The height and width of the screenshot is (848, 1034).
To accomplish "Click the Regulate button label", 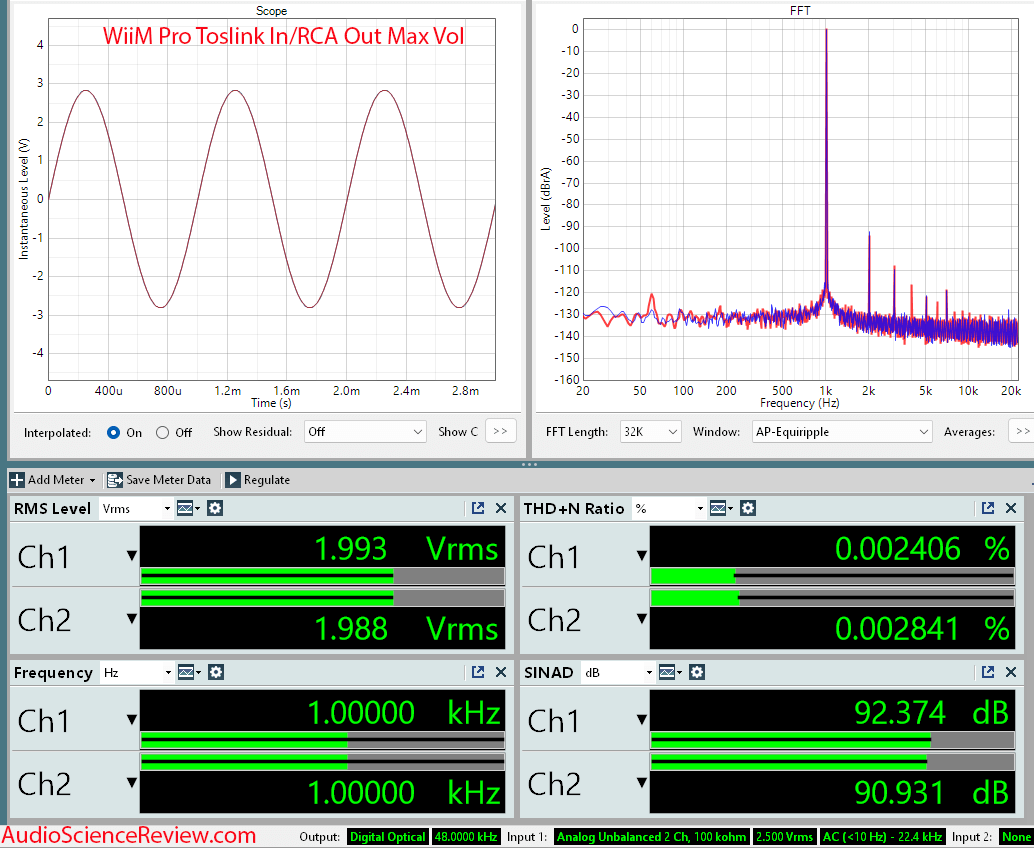I will coord(266,480).
